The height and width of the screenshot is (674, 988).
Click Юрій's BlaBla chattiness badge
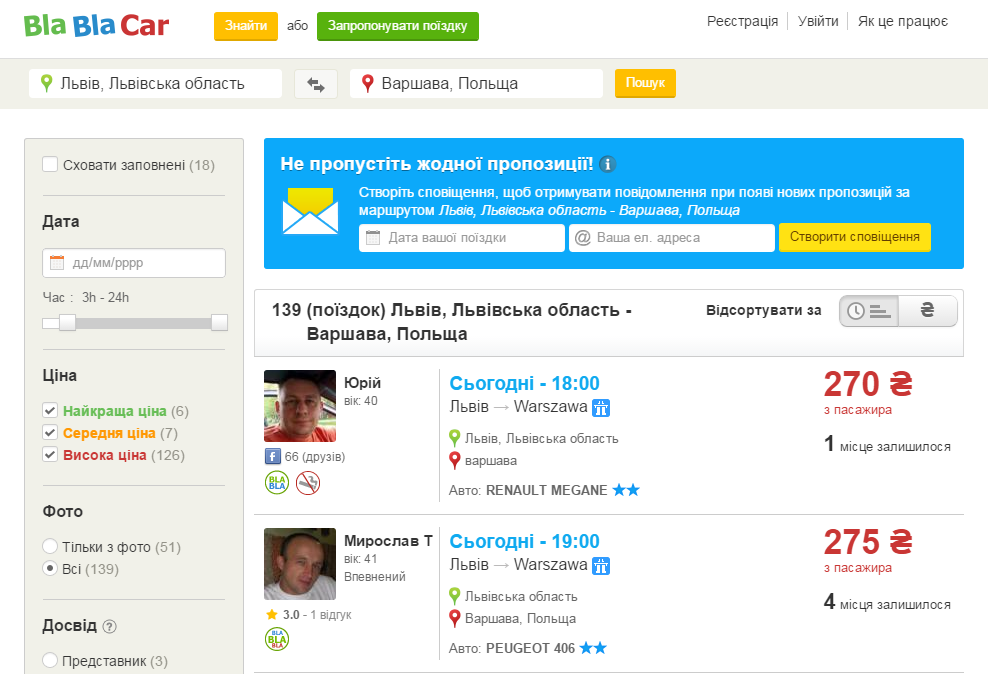click(277, 483)
